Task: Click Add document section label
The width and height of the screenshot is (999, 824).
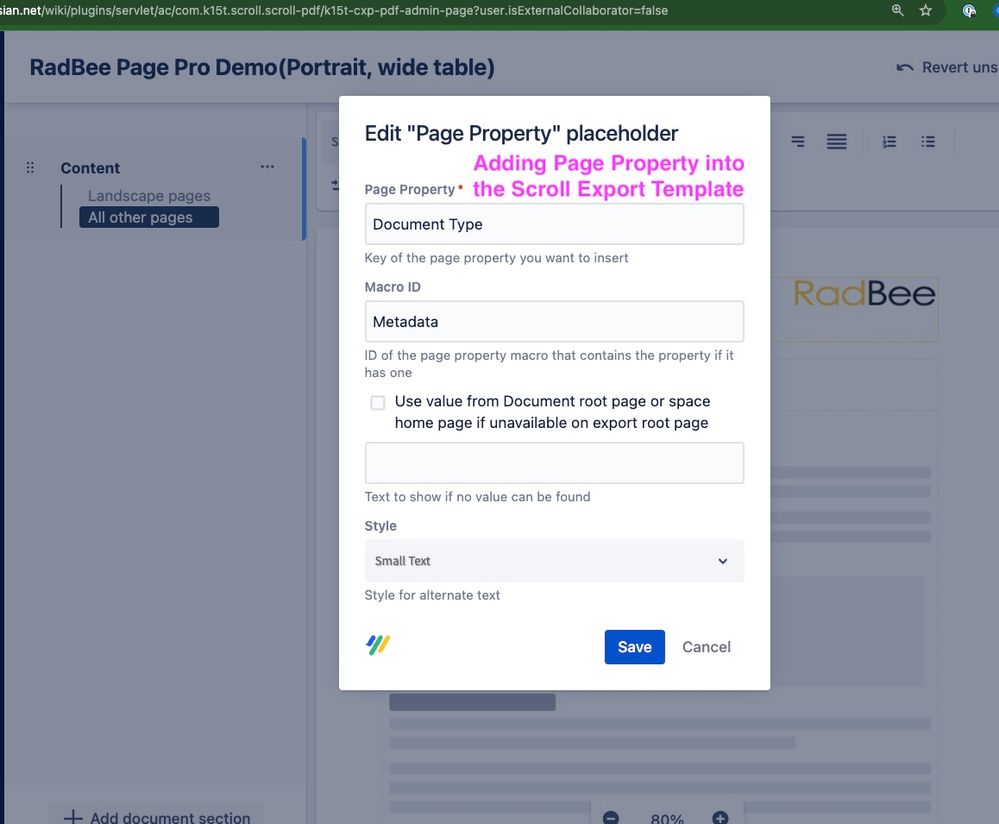Action: 170,818
